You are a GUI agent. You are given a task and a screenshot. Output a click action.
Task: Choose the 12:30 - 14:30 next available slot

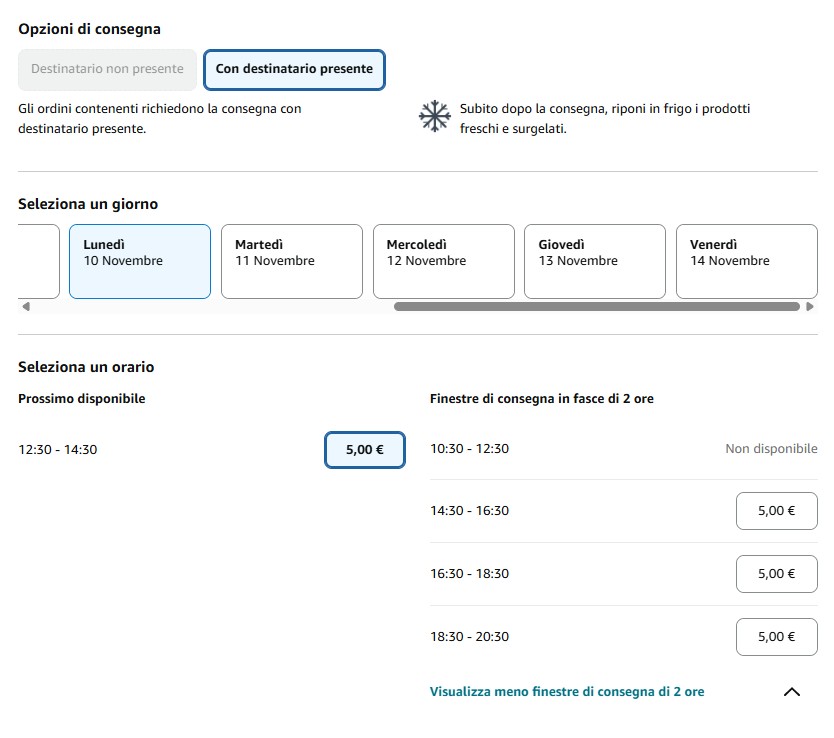click(x=364, y=450)
